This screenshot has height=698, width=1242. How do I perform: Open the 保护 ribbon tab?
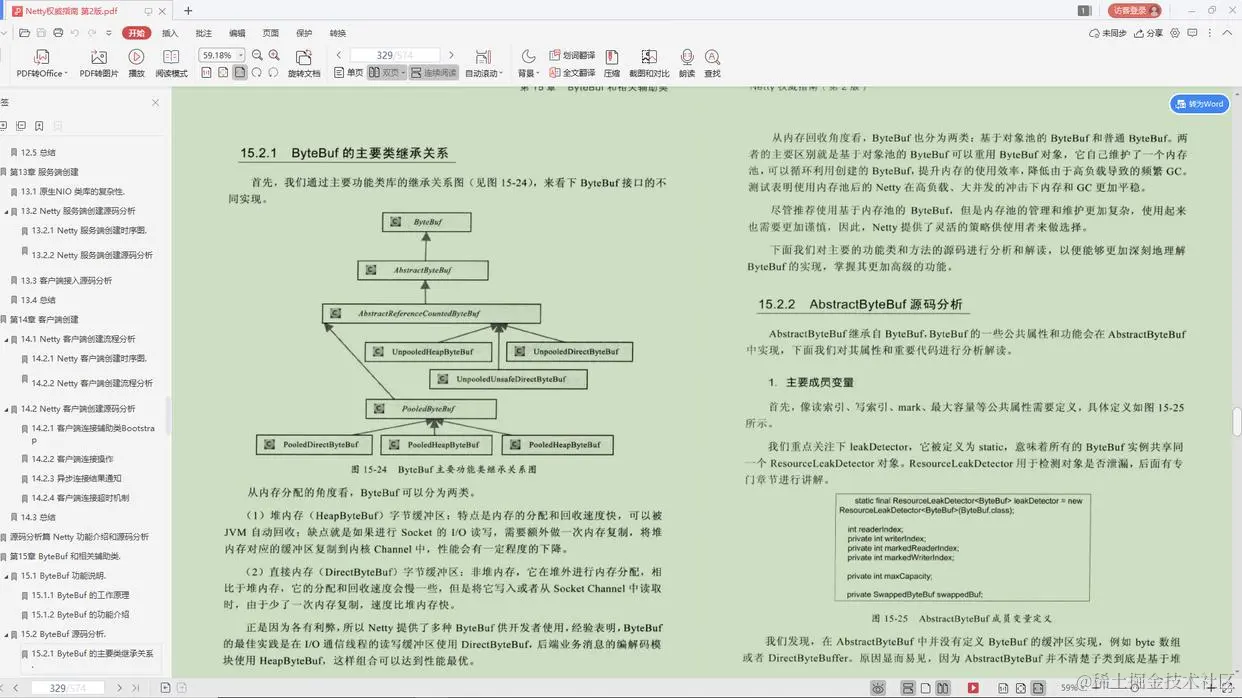[x=304, y=33]
